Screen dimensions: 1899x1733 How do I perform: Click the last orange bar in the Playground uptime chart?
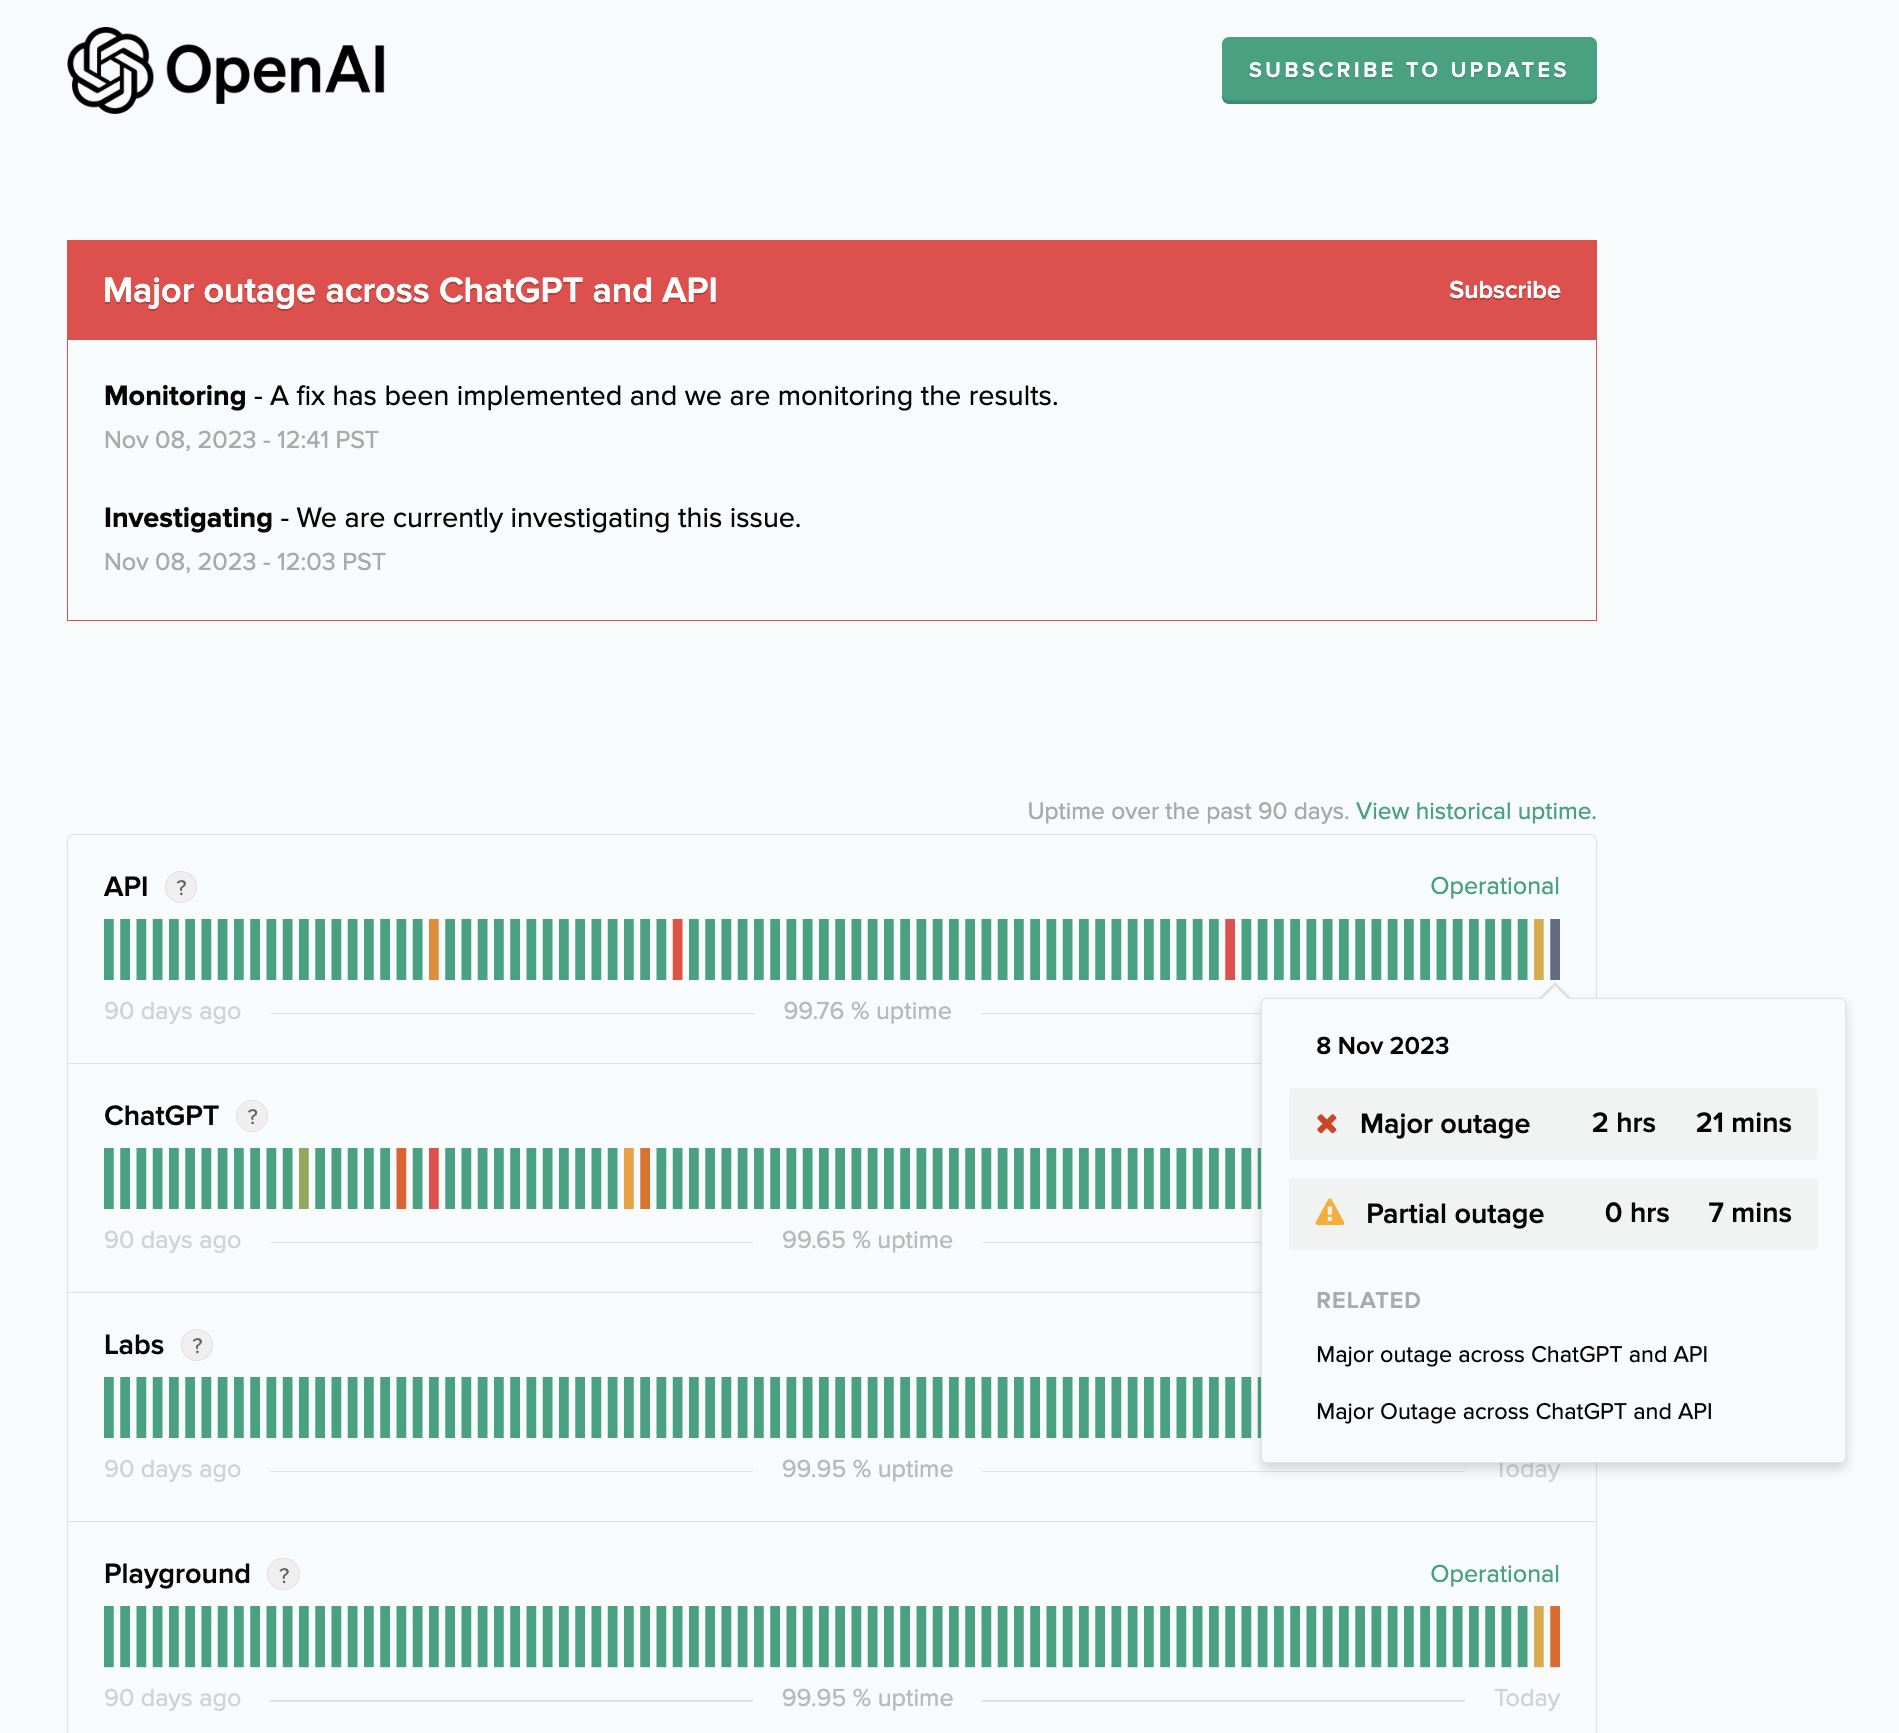click(x=1555, y=1636)
